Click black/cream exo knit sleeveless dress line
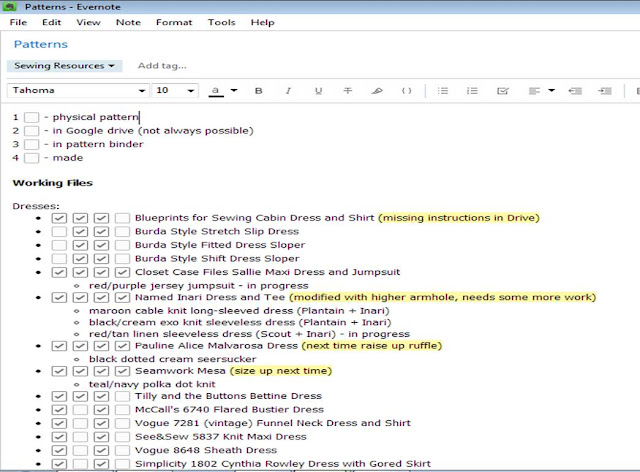Screen dimensions: 640x472 click(x=240, y=323)
